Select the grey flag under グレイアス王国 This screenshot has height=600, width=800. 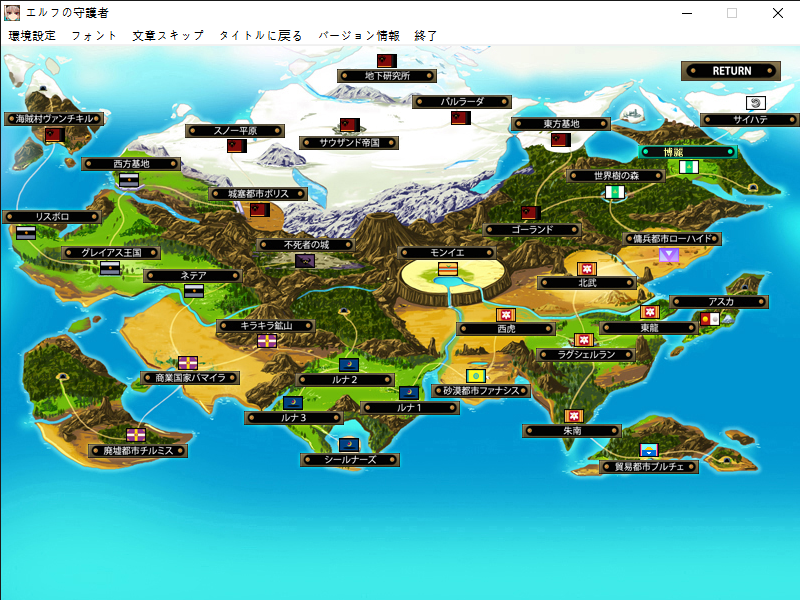coord(110,268)
